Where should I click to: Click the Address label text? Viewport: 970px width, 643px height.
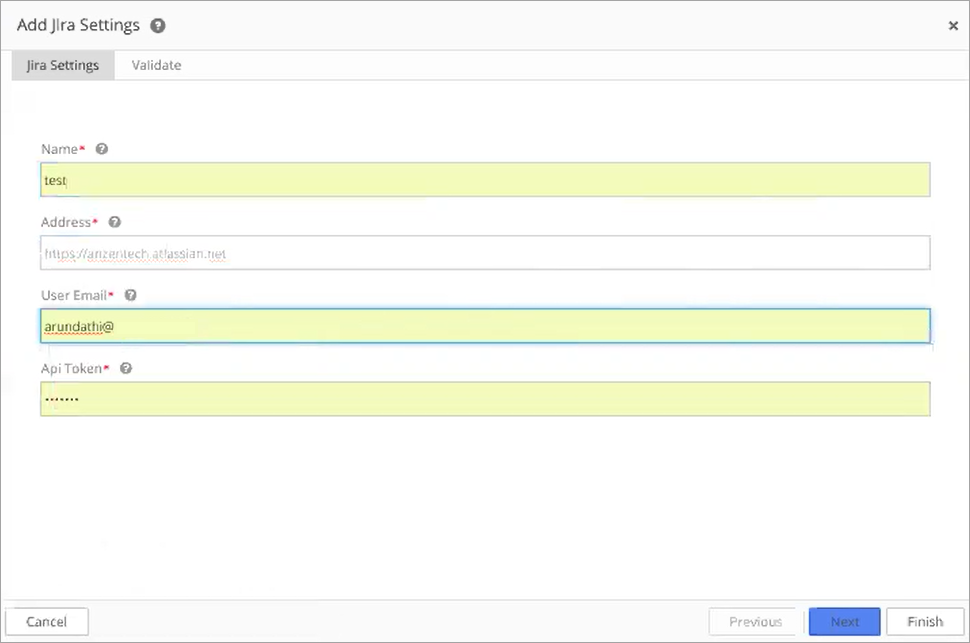point(66,222)
